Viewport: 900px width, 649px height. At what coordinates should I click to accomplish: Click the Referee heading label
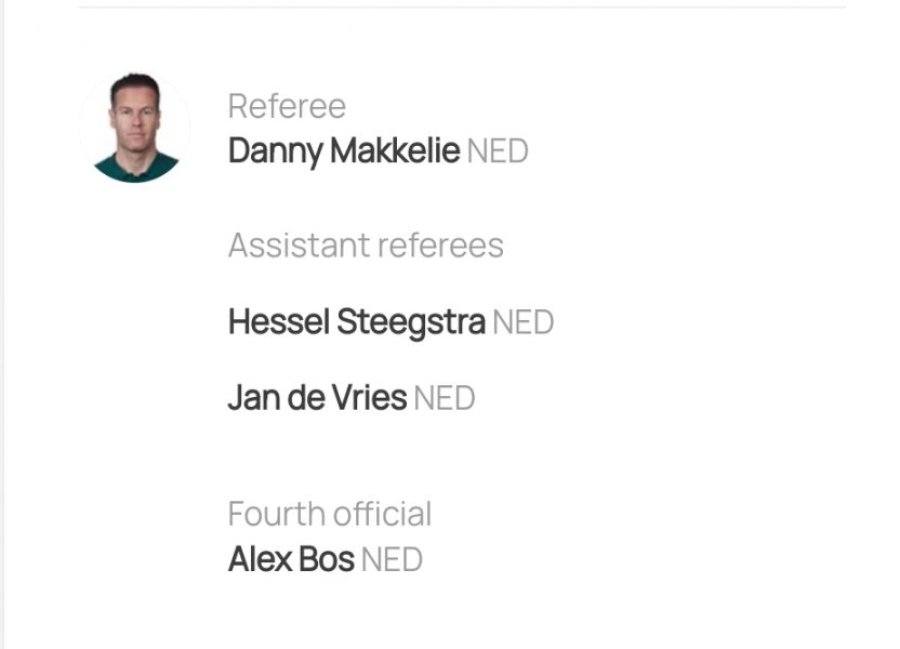287,107
